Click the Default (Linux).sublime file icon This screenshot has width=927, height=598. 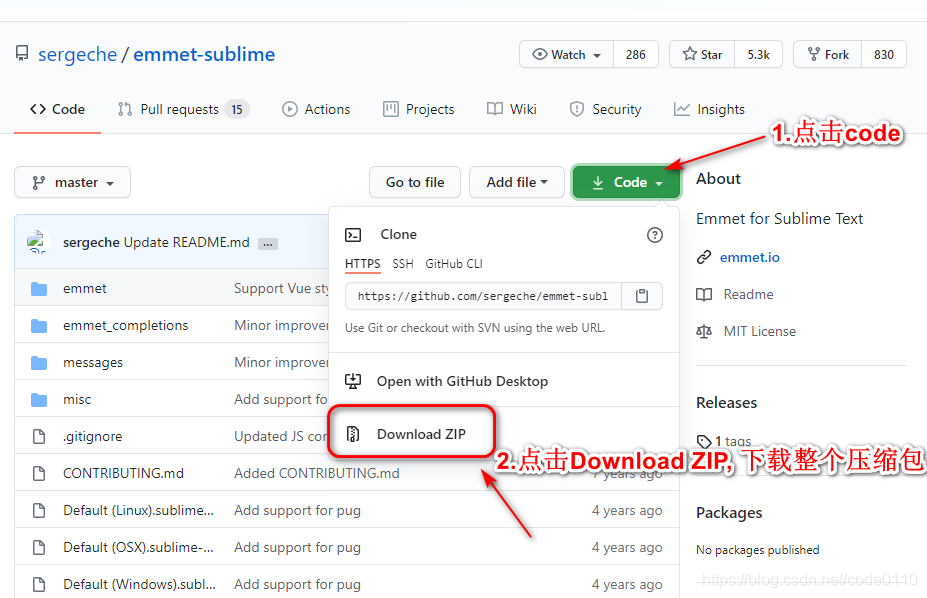pos(39,511)
